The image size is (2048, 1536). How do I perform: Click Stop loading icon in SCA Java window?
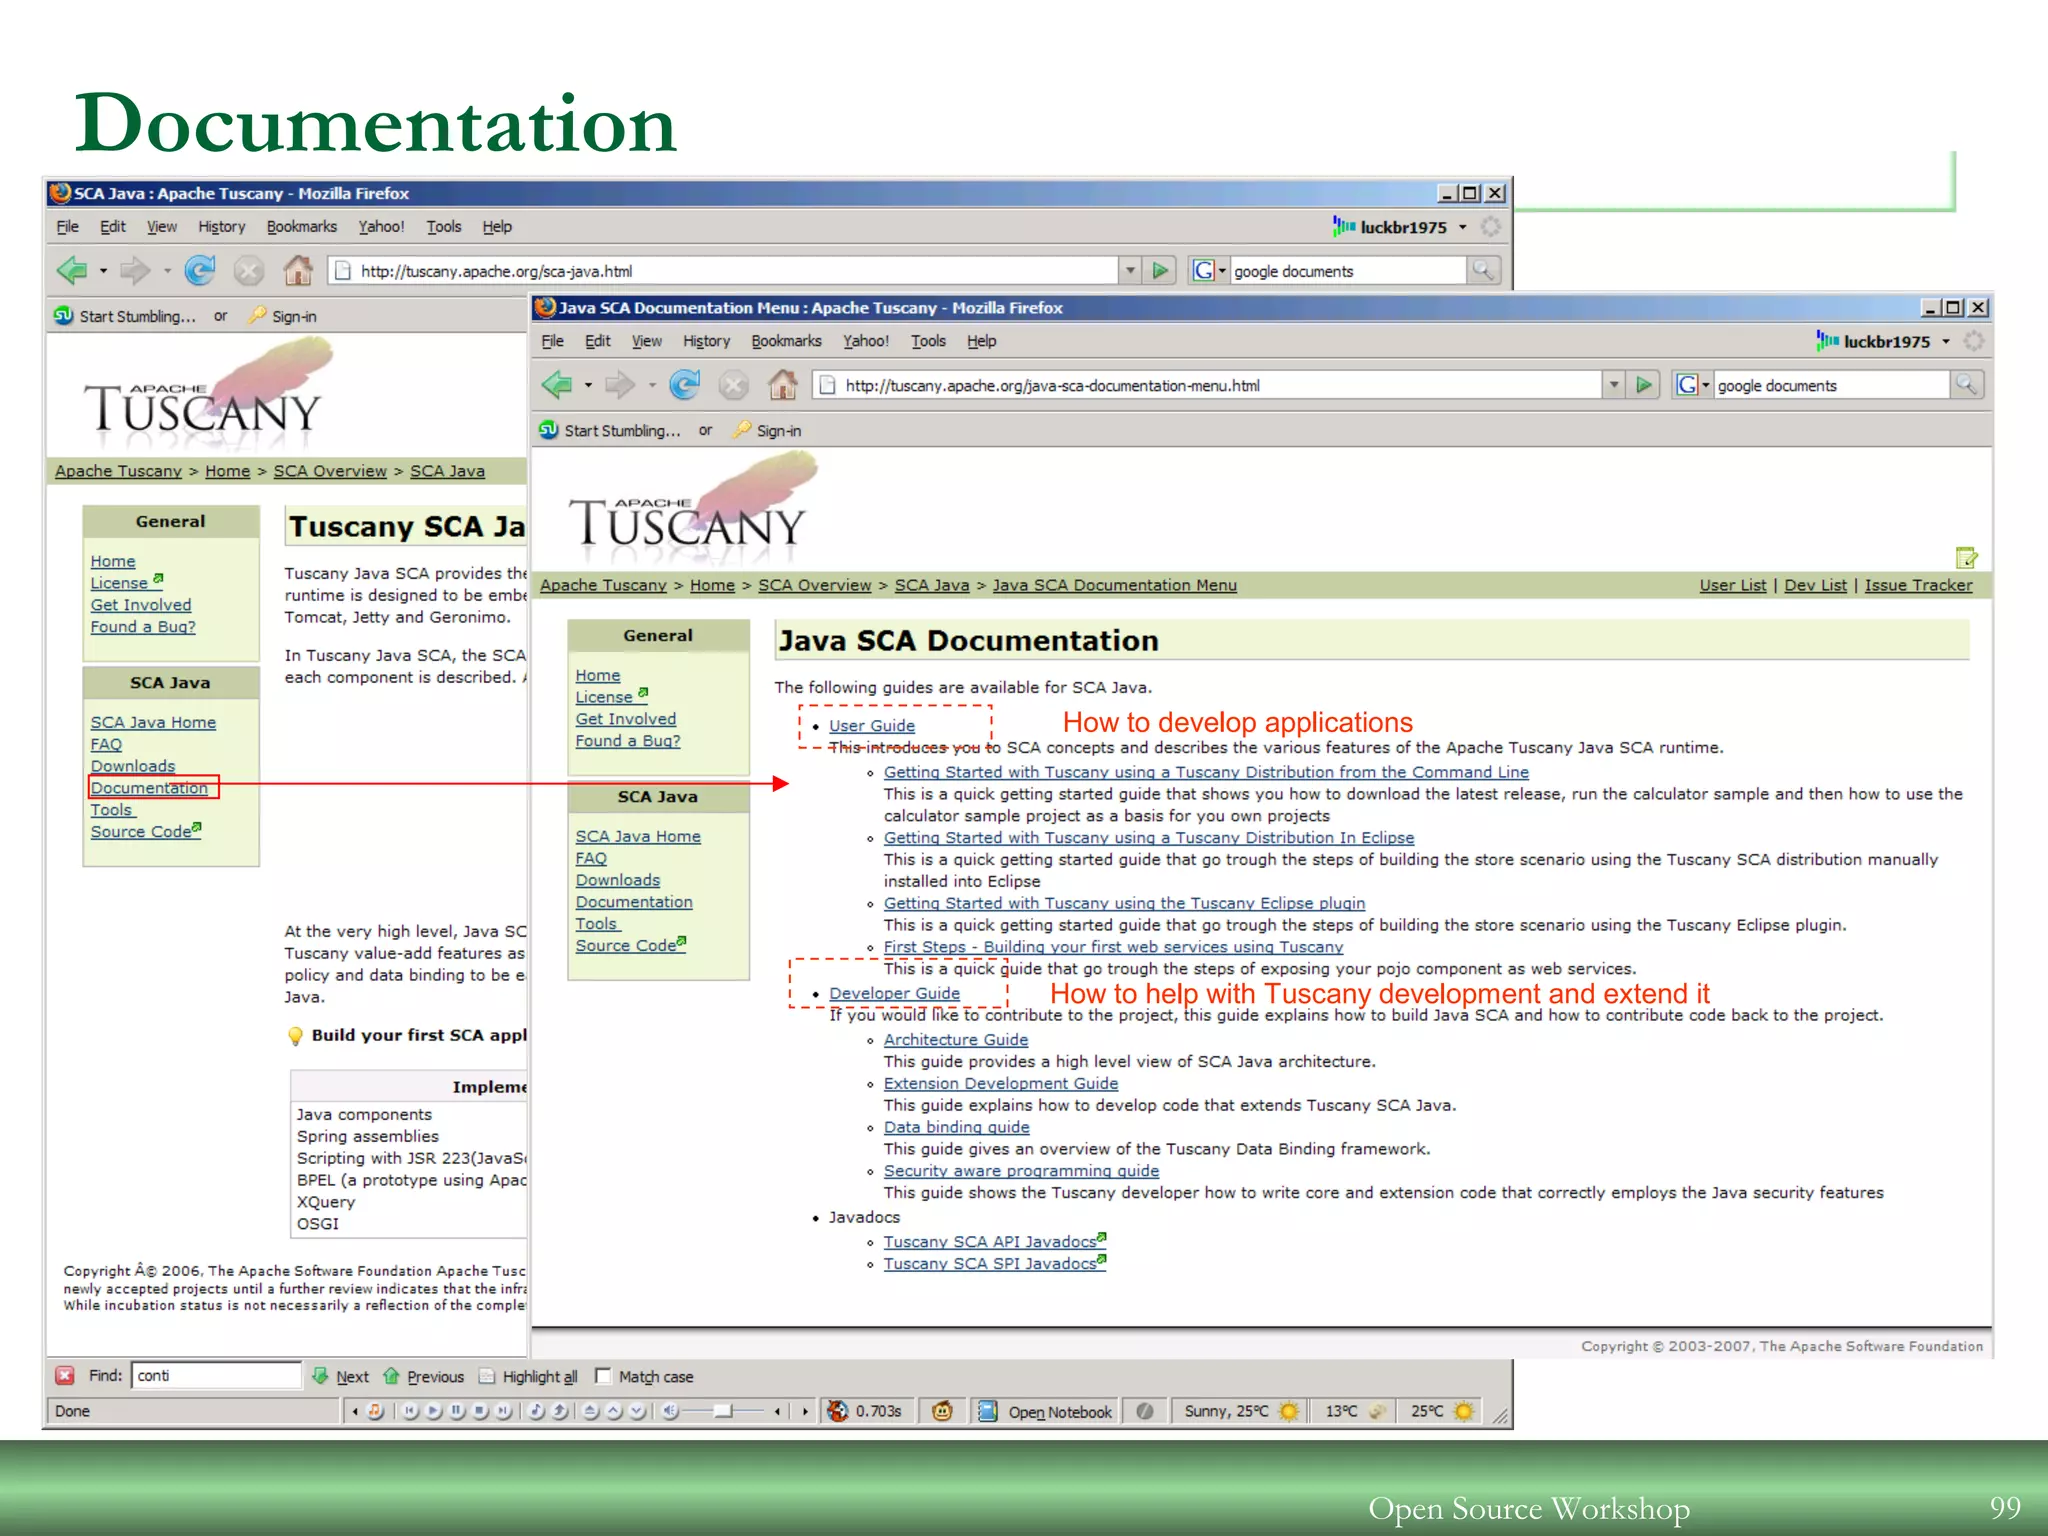(249, 271)
